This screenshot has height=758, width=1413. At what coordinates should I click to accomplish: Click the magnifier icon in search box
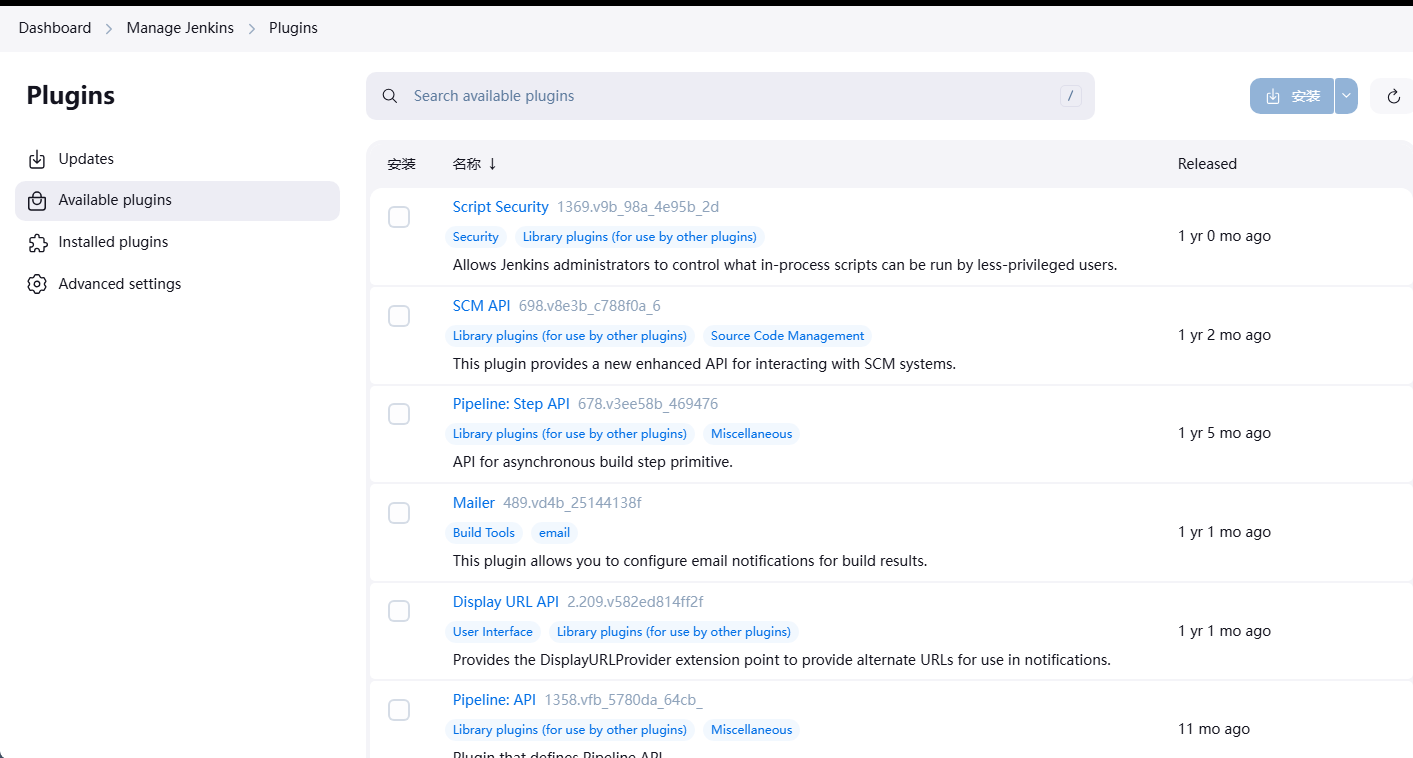(390, 96)
